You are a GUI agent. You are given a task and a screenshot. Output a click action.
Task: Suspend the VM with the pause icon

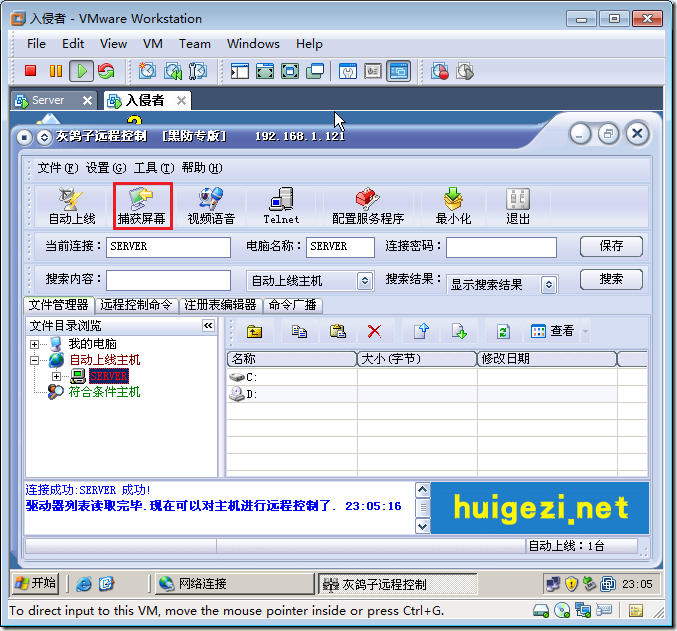[x=56, y=71]
